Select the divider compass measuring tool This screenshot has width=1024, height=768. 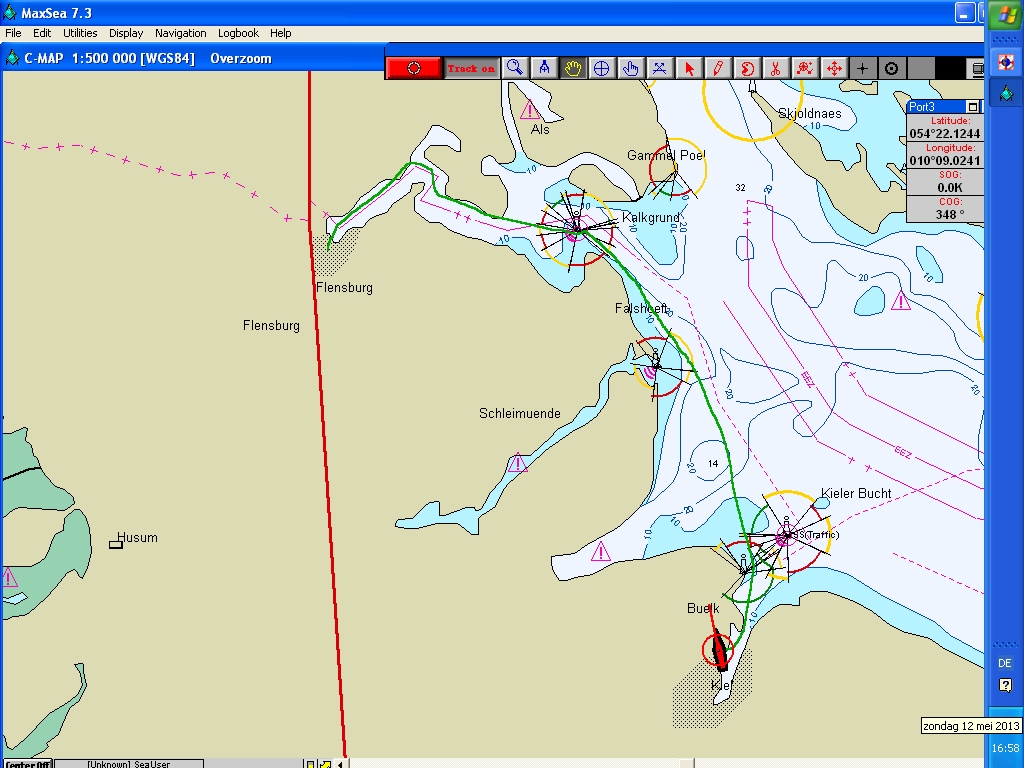point(544,69)
